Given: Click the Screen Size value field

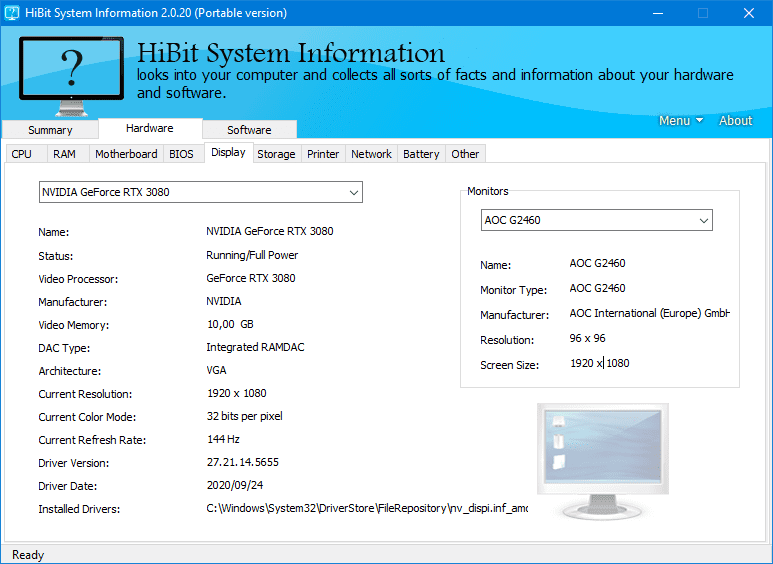Looking at the screenshot, I should click(600, 363).
